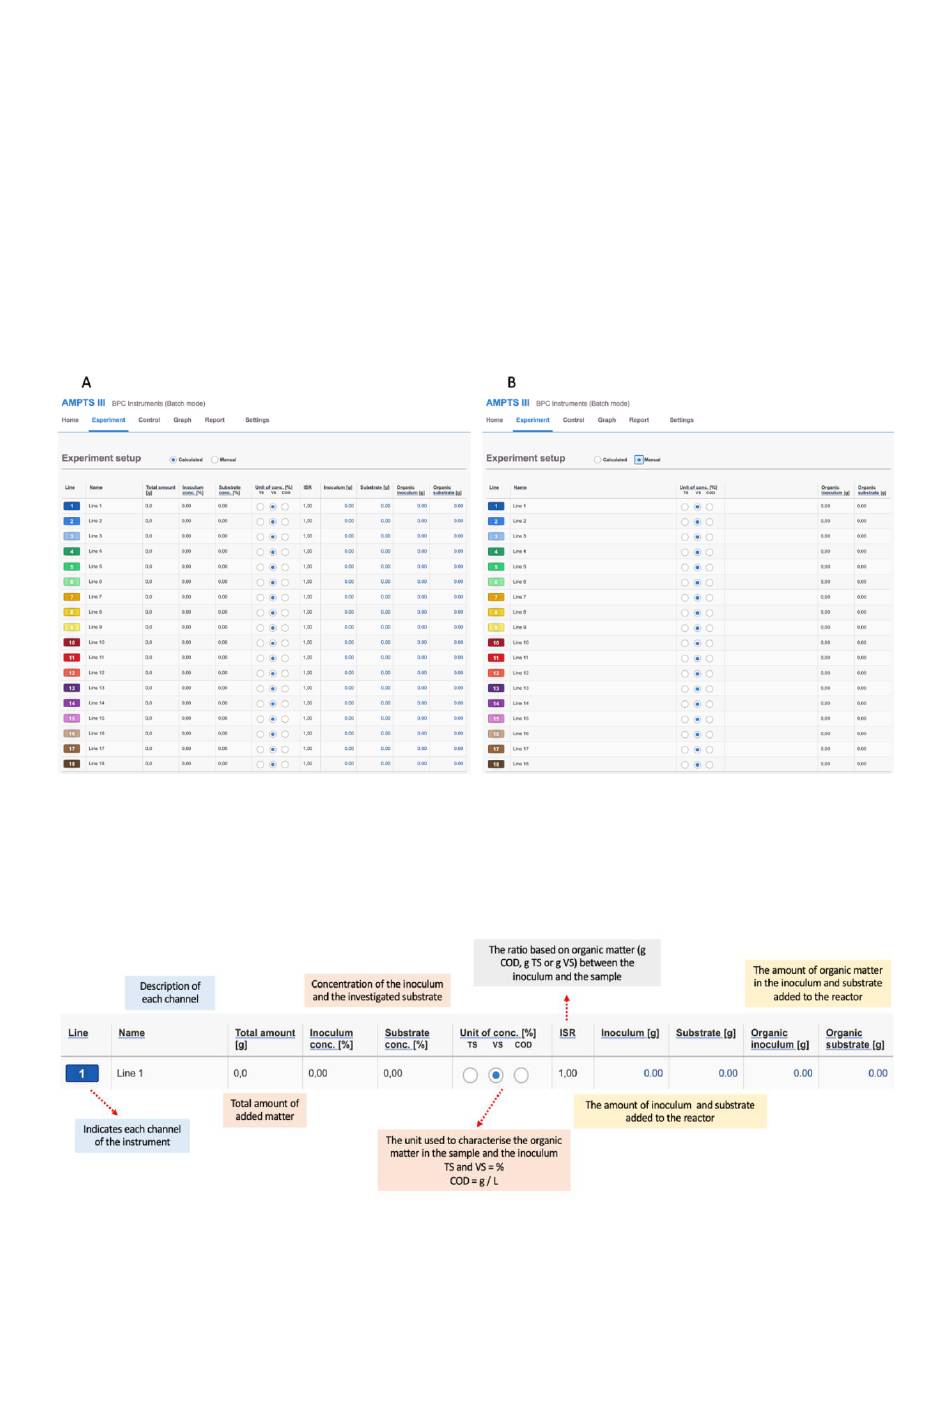Click the Line 1 badge in the enlarged row
The width and height of the screenshot is (950, 1409).
[x=82, y=1073]
